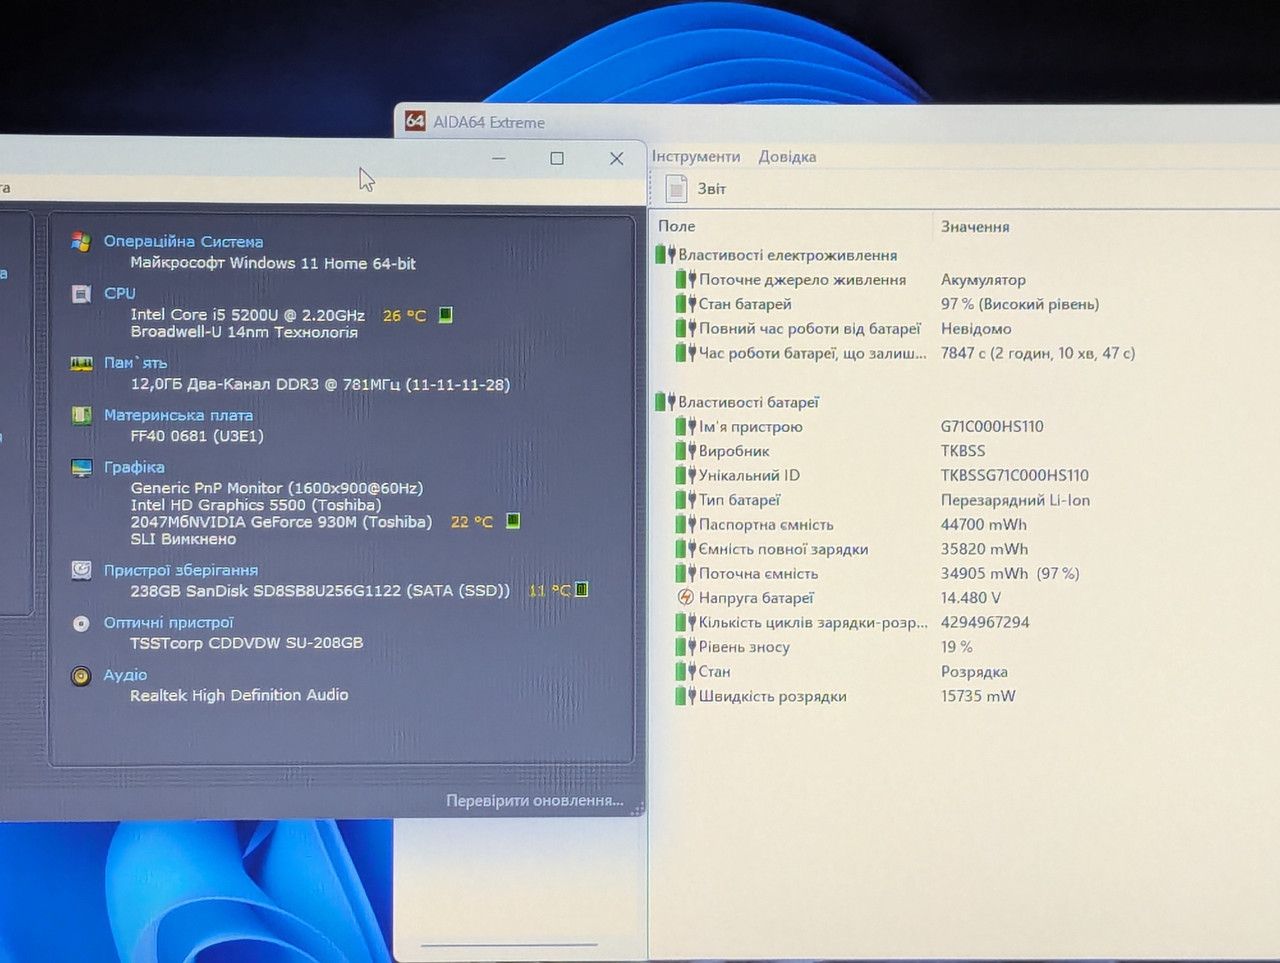Open the Довідка menu

(787, 156)
